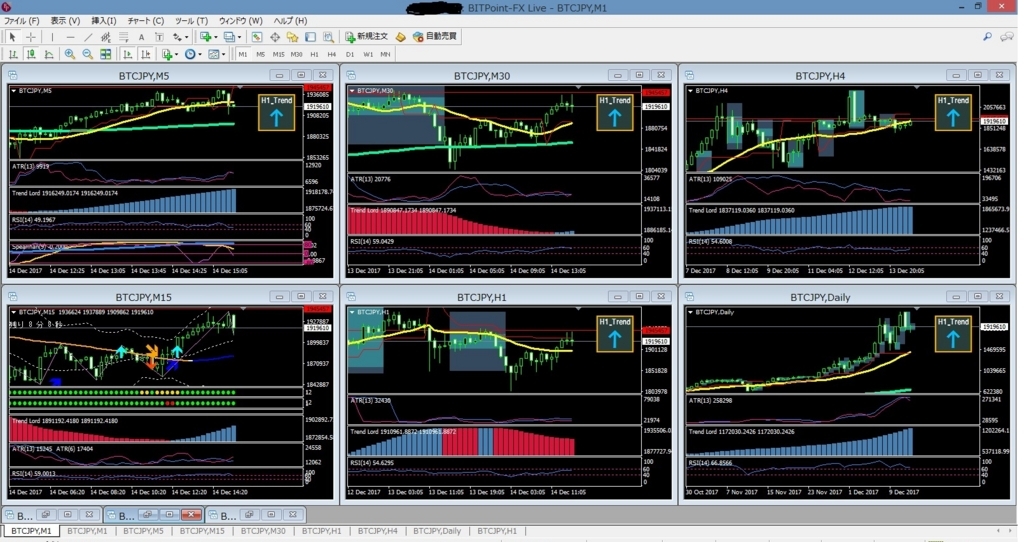Tile chart windows icon
1024x542 pixels.
pos(105,54)
